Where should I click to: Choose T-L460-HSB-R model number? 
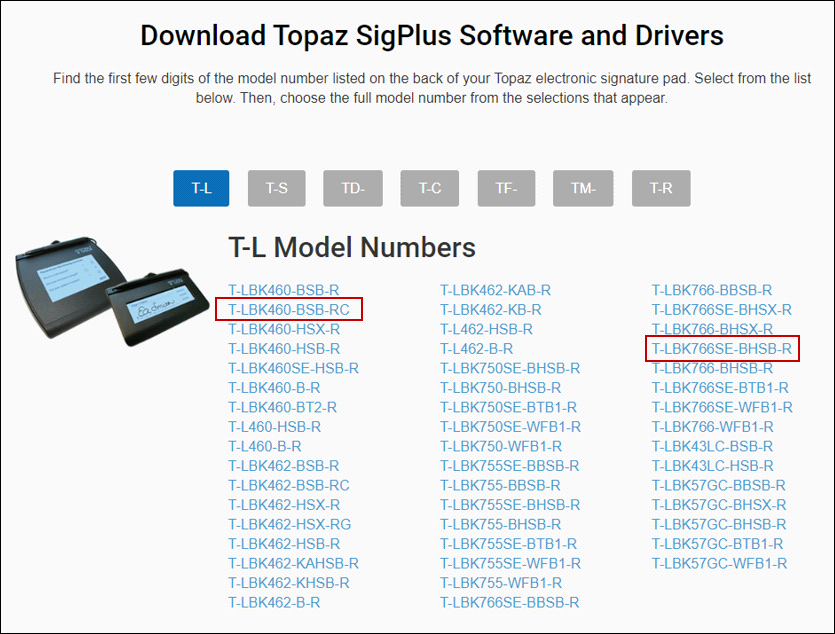click(x=275, y=427)
